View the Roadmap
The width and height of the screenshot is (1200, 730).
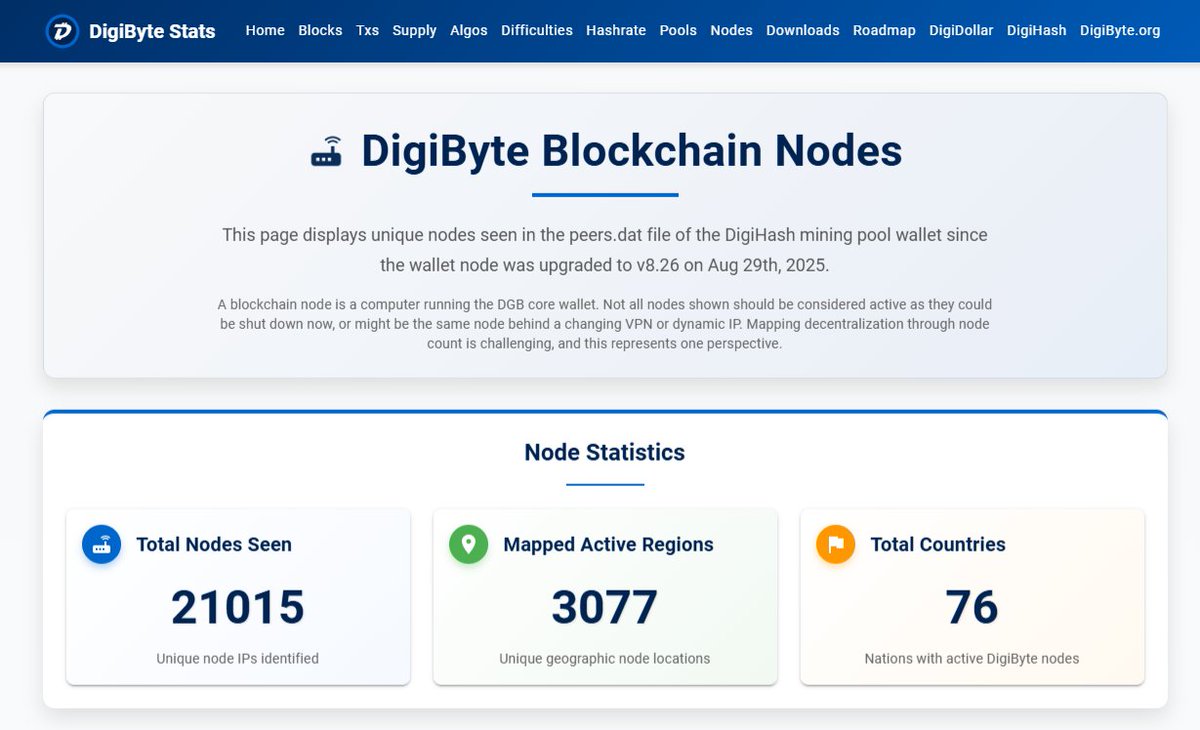[x=884, y=30]
